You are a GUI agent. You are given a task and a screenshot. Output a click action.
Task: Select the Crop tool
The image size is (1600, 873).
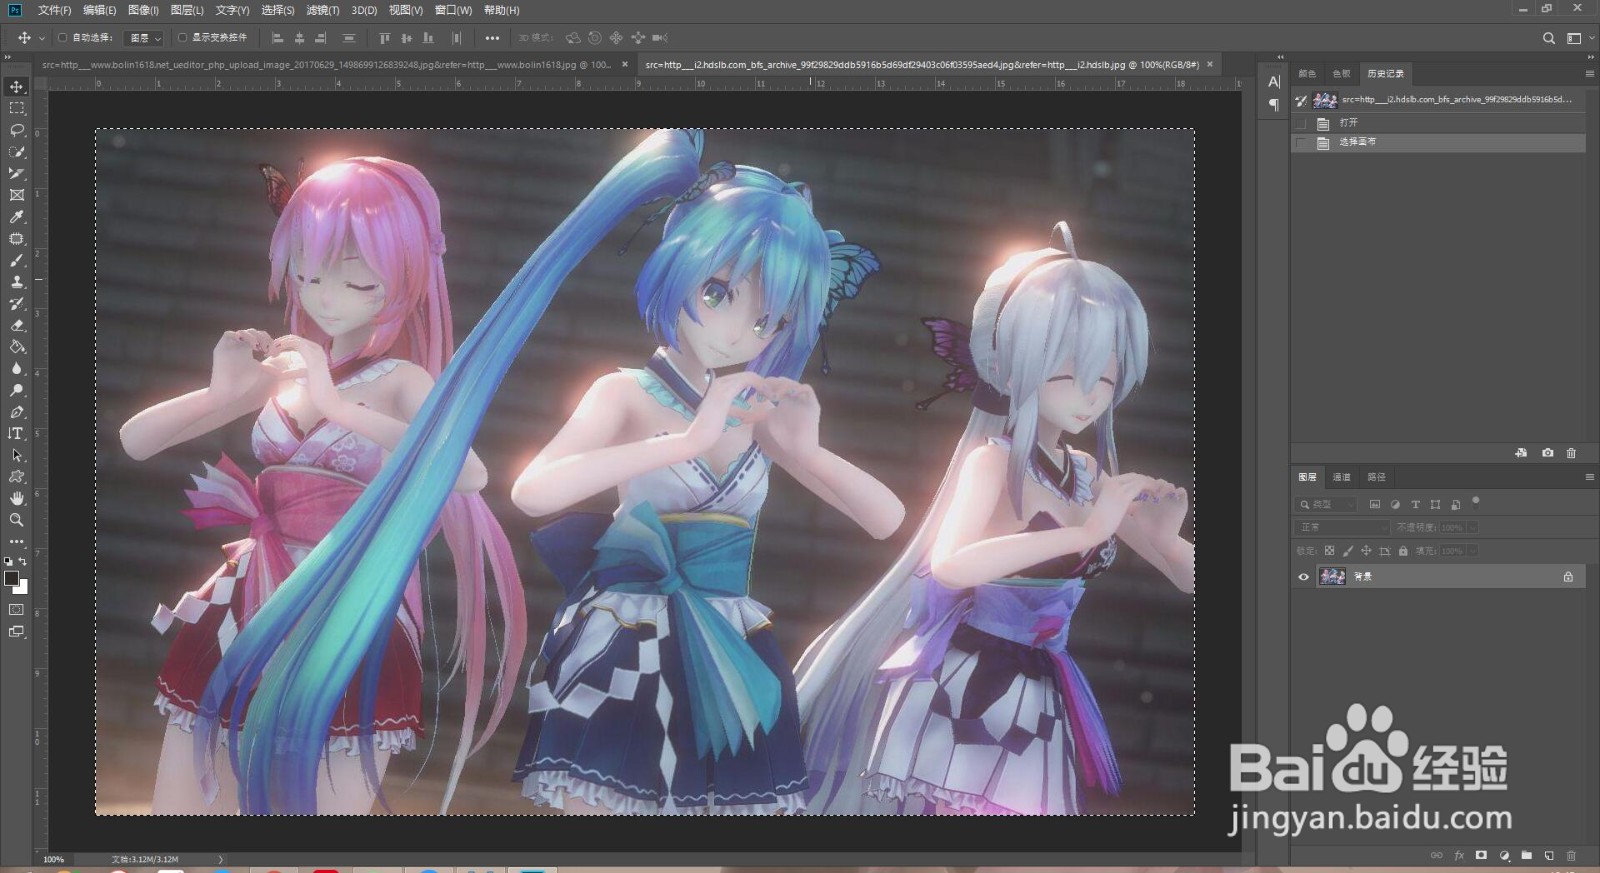tap(17, 174)
